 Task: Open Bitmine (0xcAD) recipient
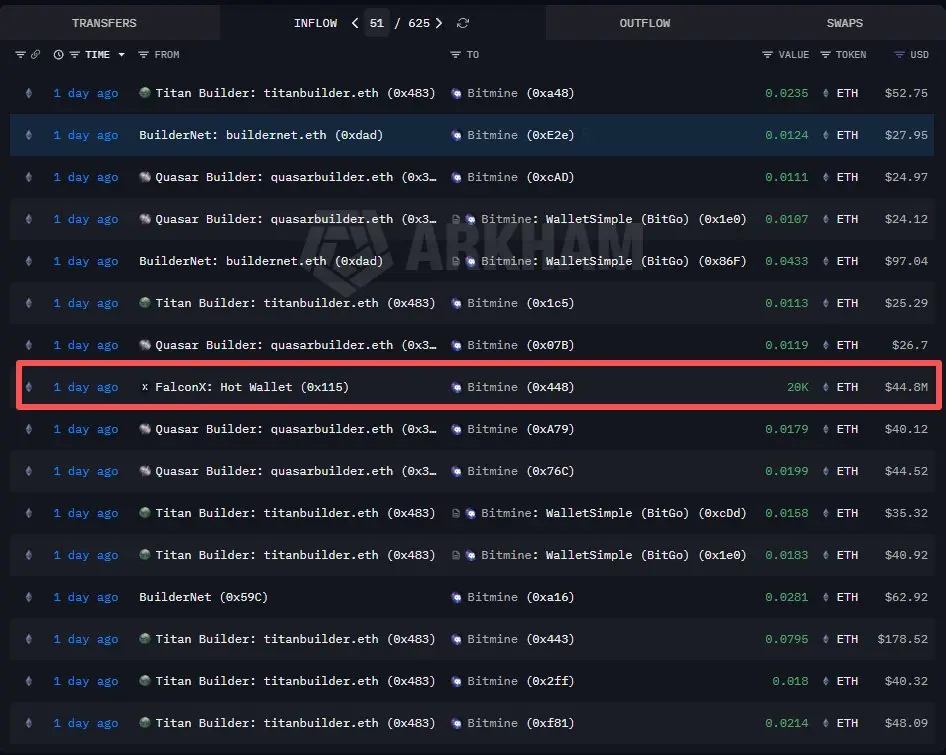tap(521, 177)
